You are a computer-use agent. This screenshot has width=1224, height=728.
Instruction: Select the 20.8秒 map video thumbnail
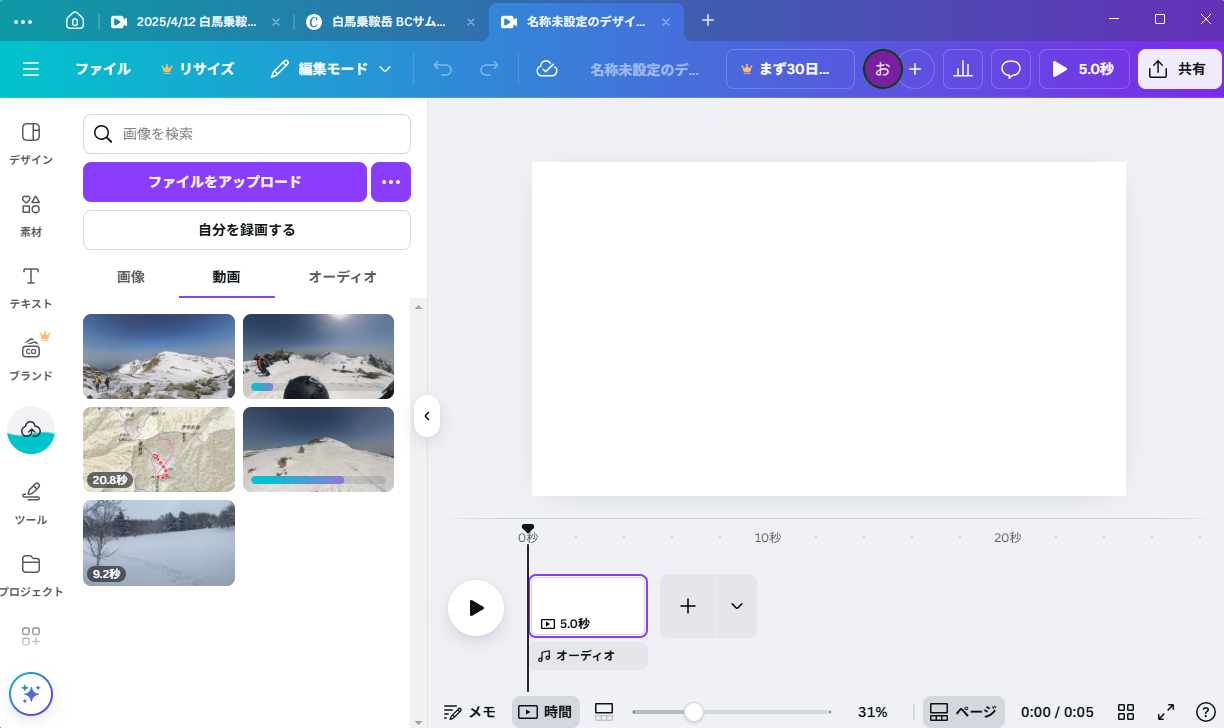point(159,449)
